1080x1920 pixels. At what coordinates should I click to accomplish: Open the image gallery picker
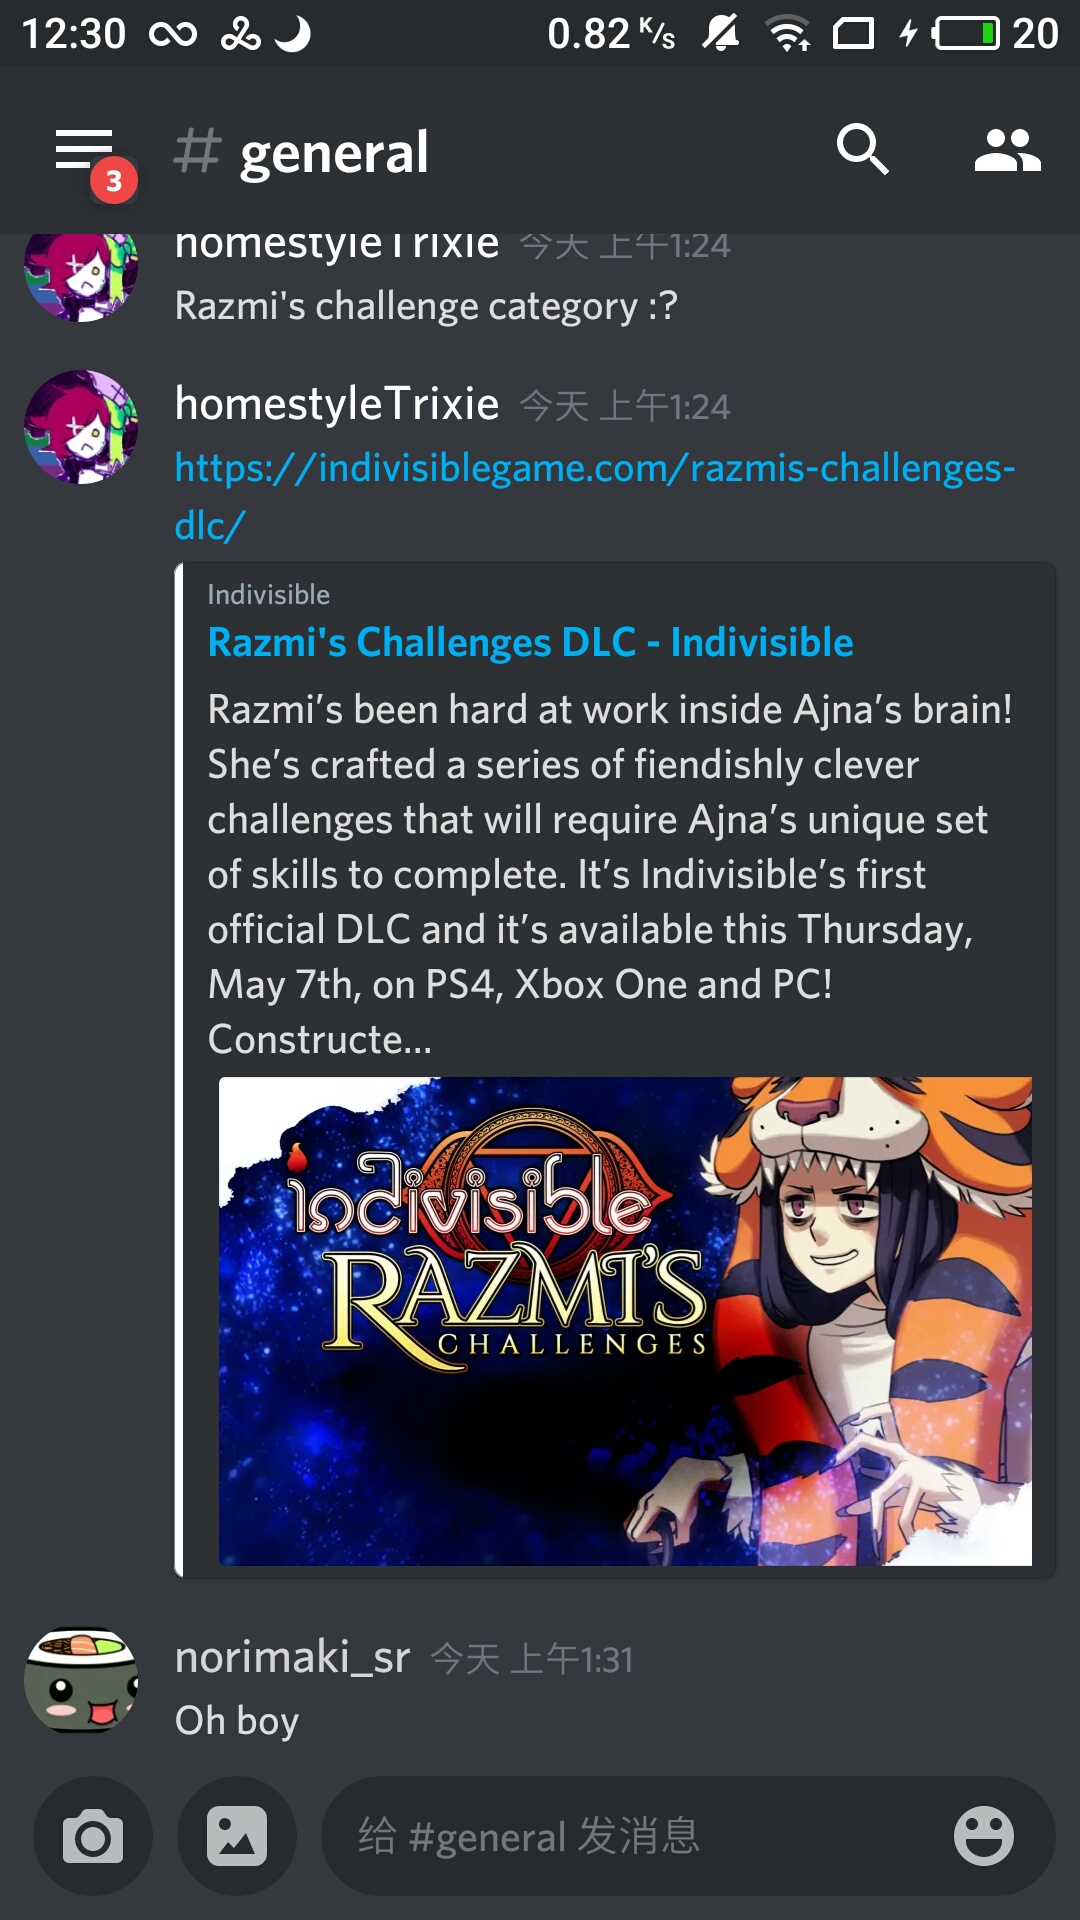[x=237, y=1836]
